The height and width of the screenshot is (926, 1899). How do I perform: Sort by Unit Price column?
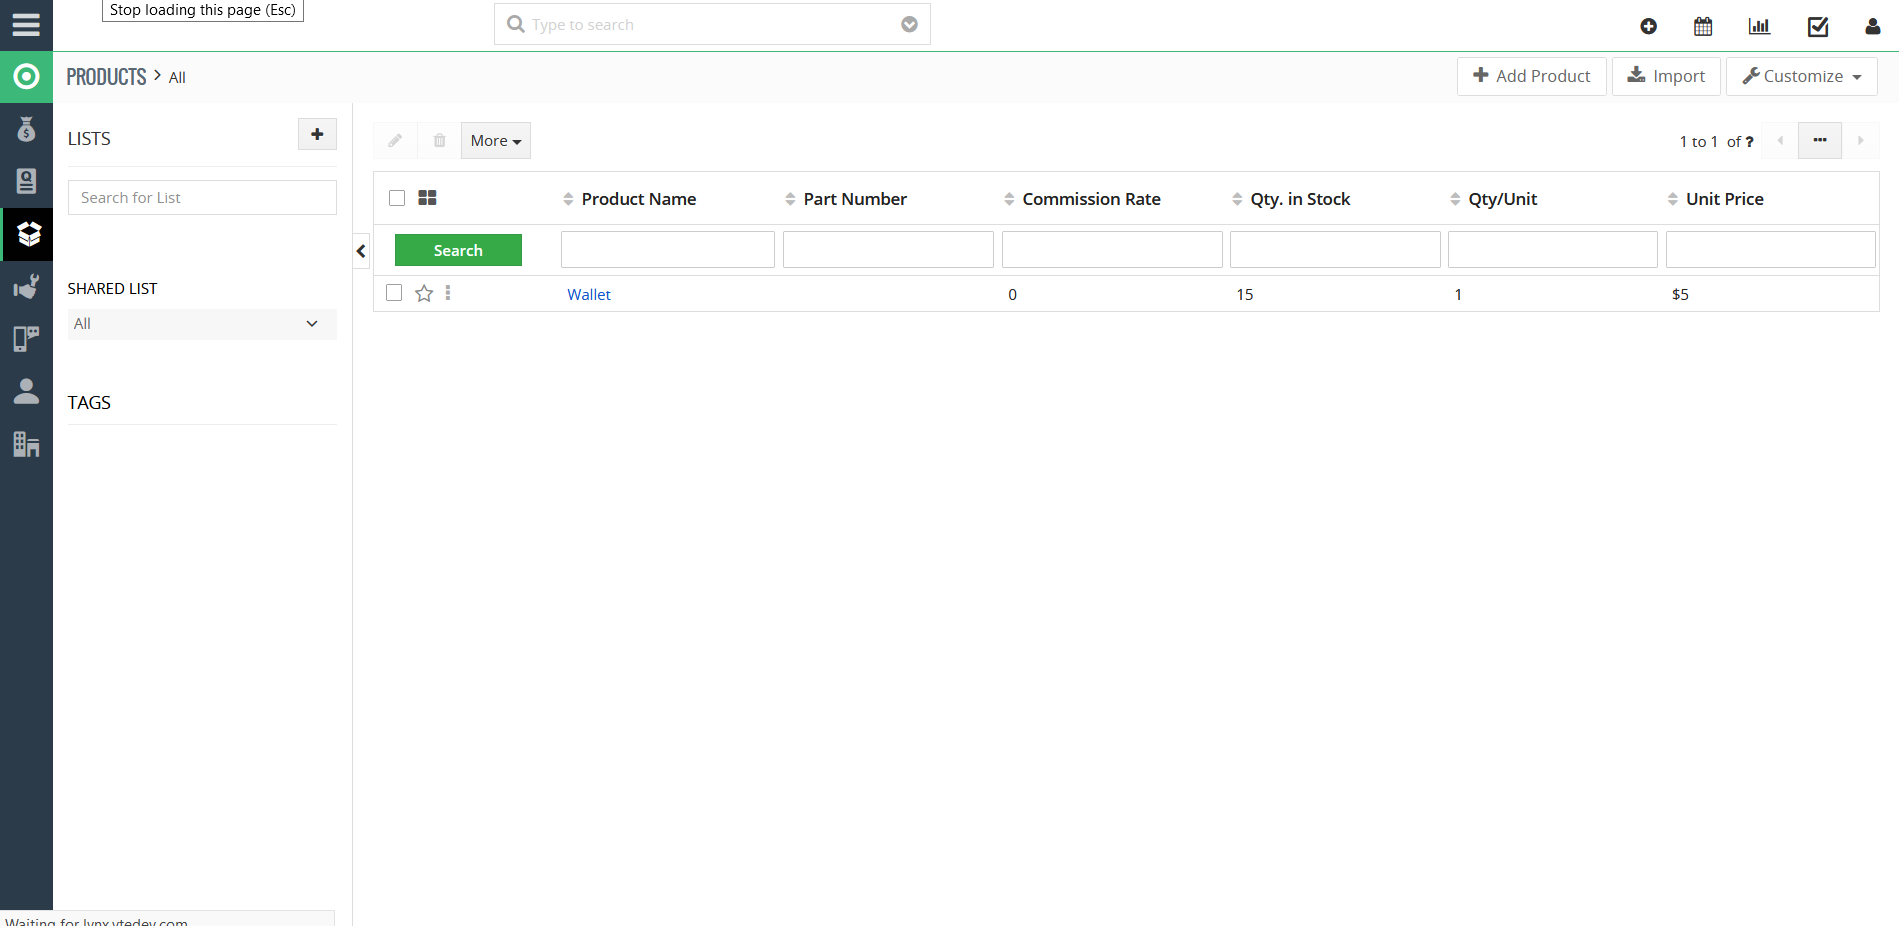[1715, 199]
